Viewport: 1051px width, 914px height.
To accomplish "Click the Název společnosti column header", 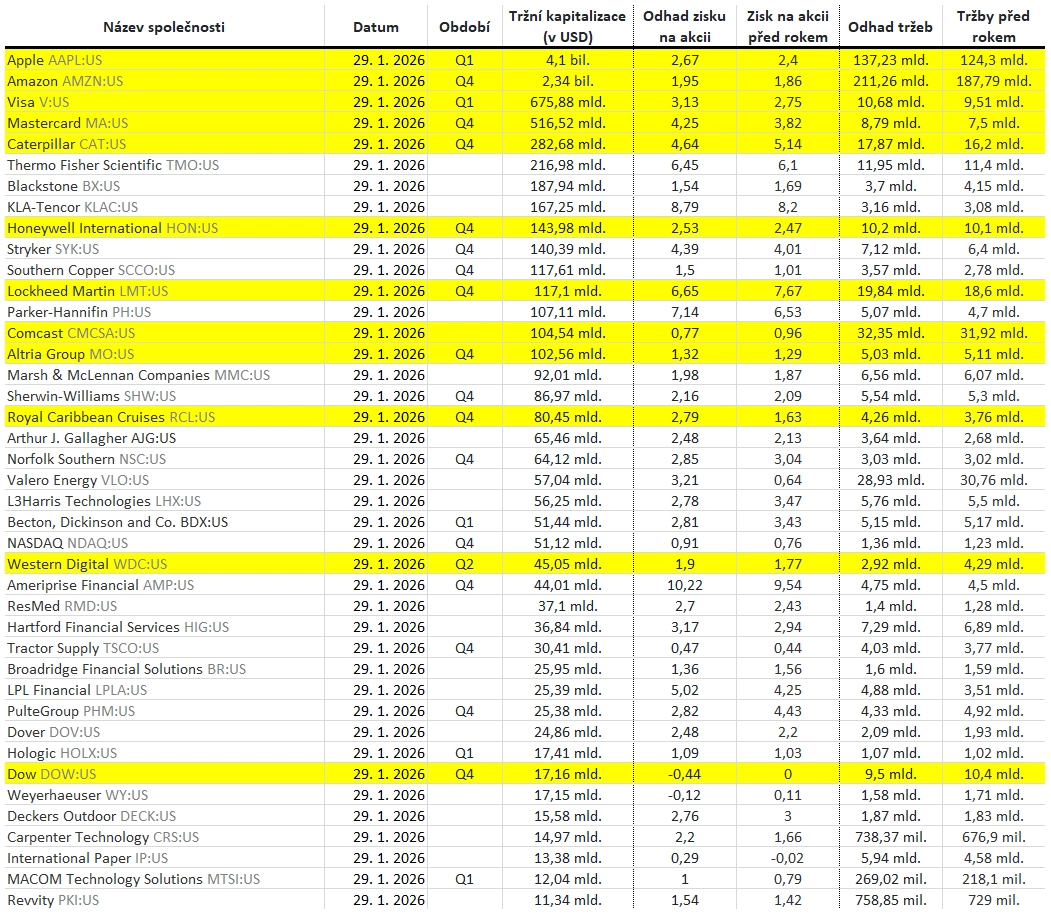I will click(x=164, y=27).
